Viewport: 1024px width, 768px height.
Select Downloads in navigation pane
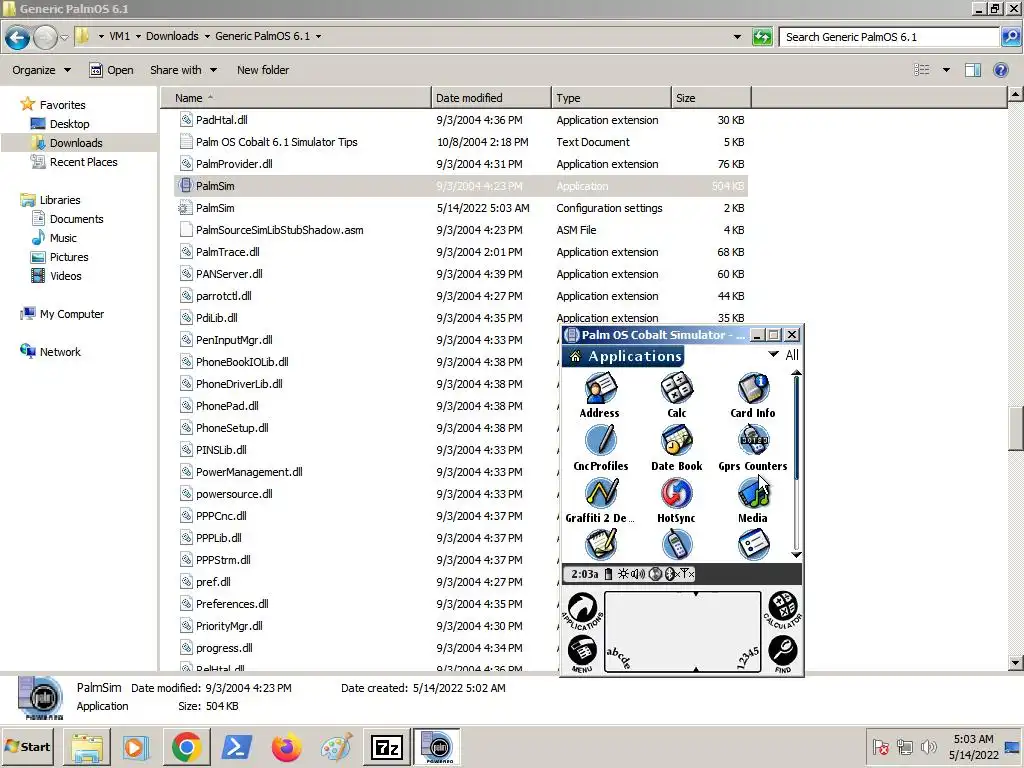pos(67,143)
